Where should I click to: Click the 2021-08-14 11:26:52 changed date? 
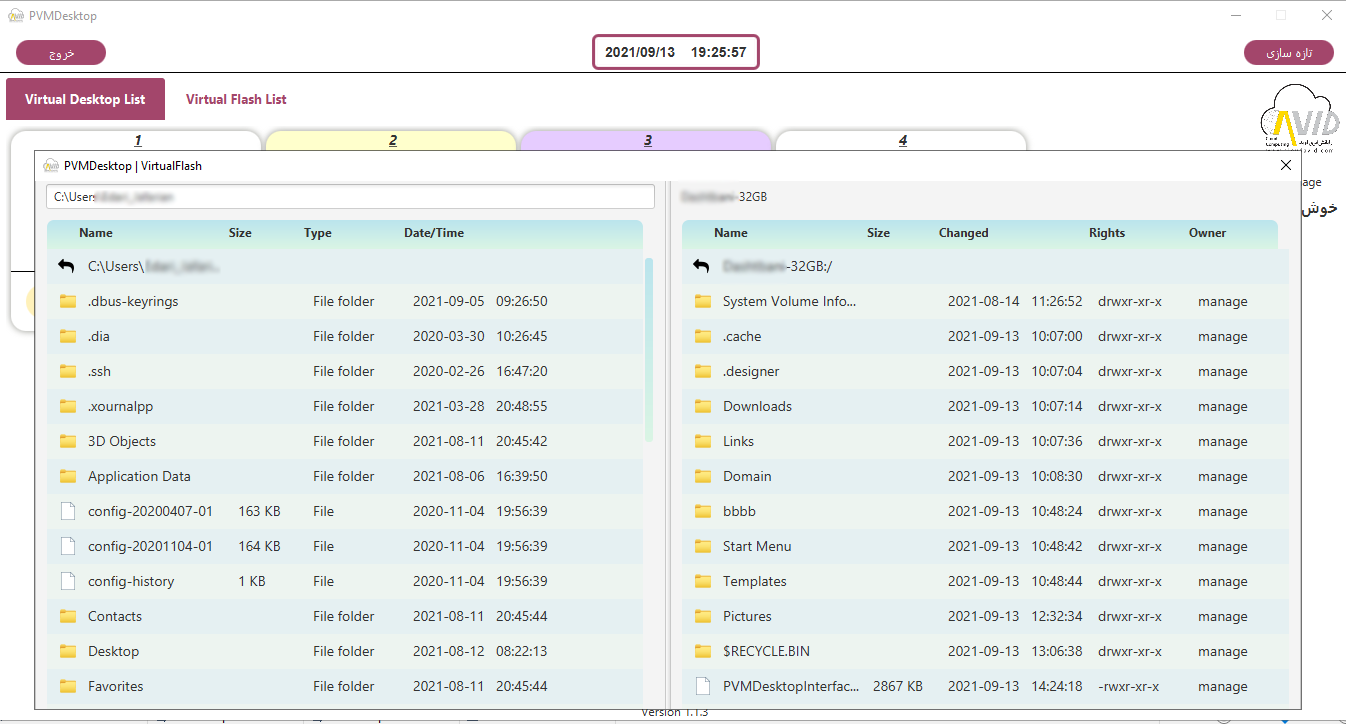(1015, 301)
